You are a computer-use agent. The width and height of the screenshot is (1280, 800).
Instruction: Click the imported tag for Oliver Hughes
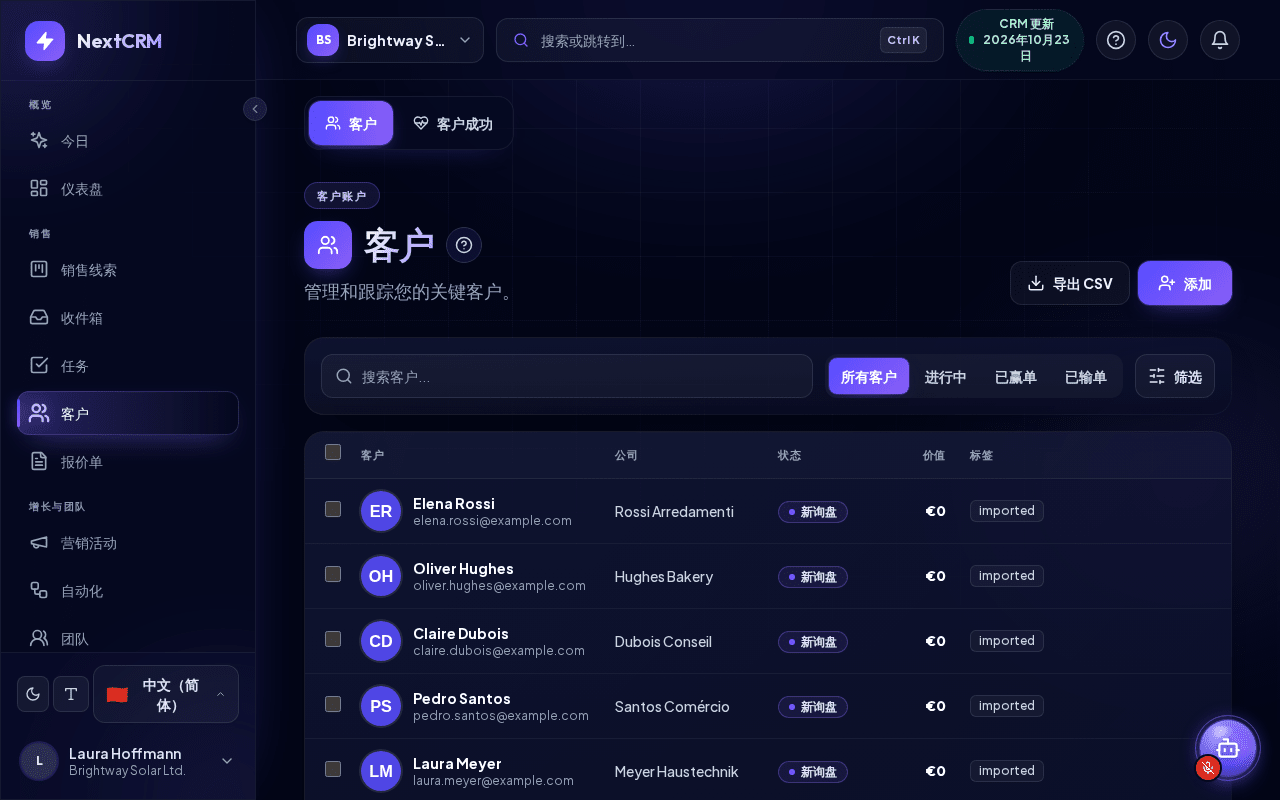(x=1007, y=576)
